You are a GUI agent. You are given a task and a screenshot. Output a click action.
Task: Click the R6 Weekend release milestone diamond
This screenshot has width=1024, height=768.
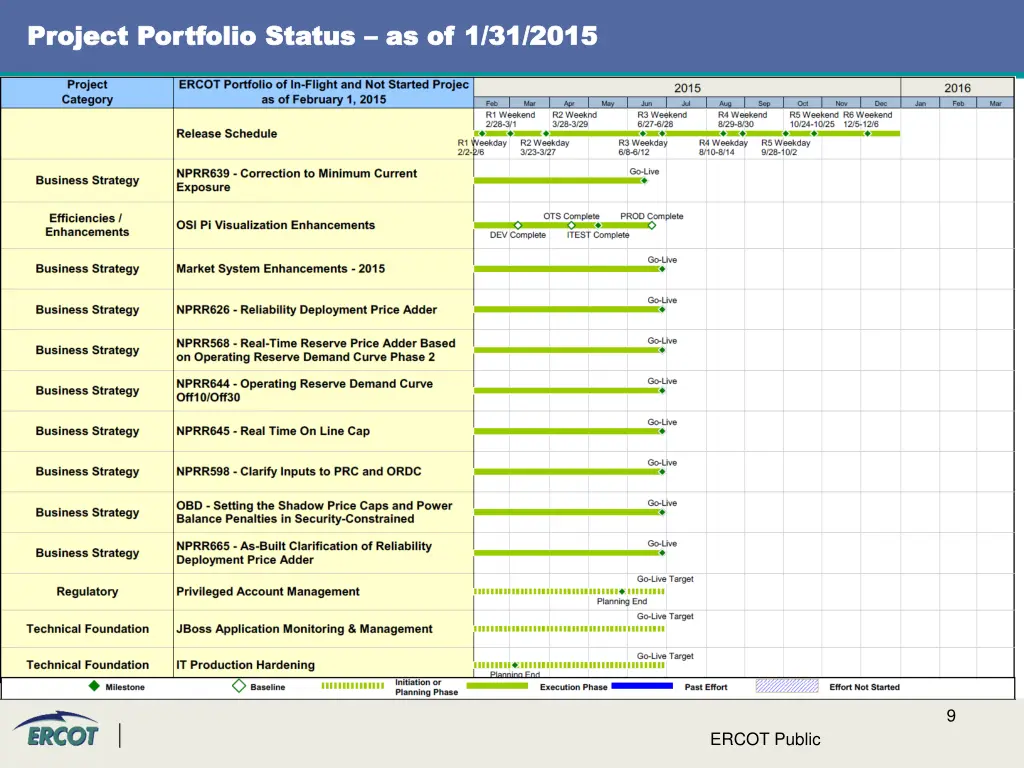(867, 133)
